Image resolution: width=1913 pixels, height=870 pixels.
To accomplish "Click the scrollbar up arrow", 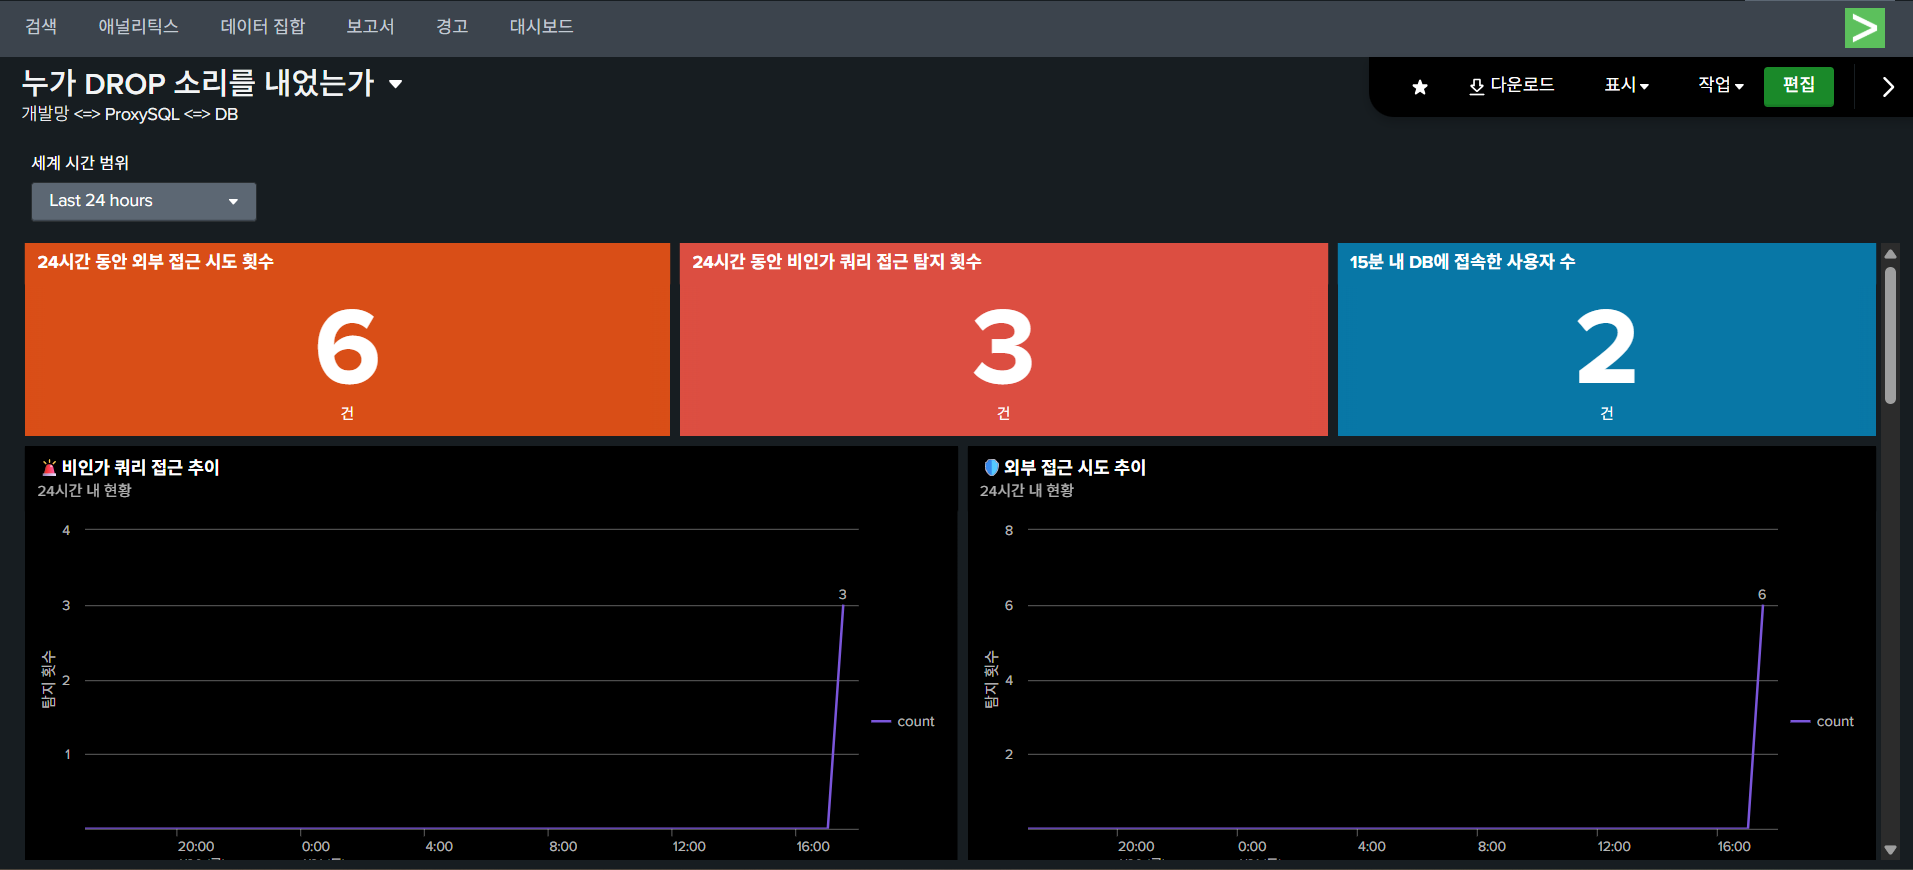I will 1890,254.
